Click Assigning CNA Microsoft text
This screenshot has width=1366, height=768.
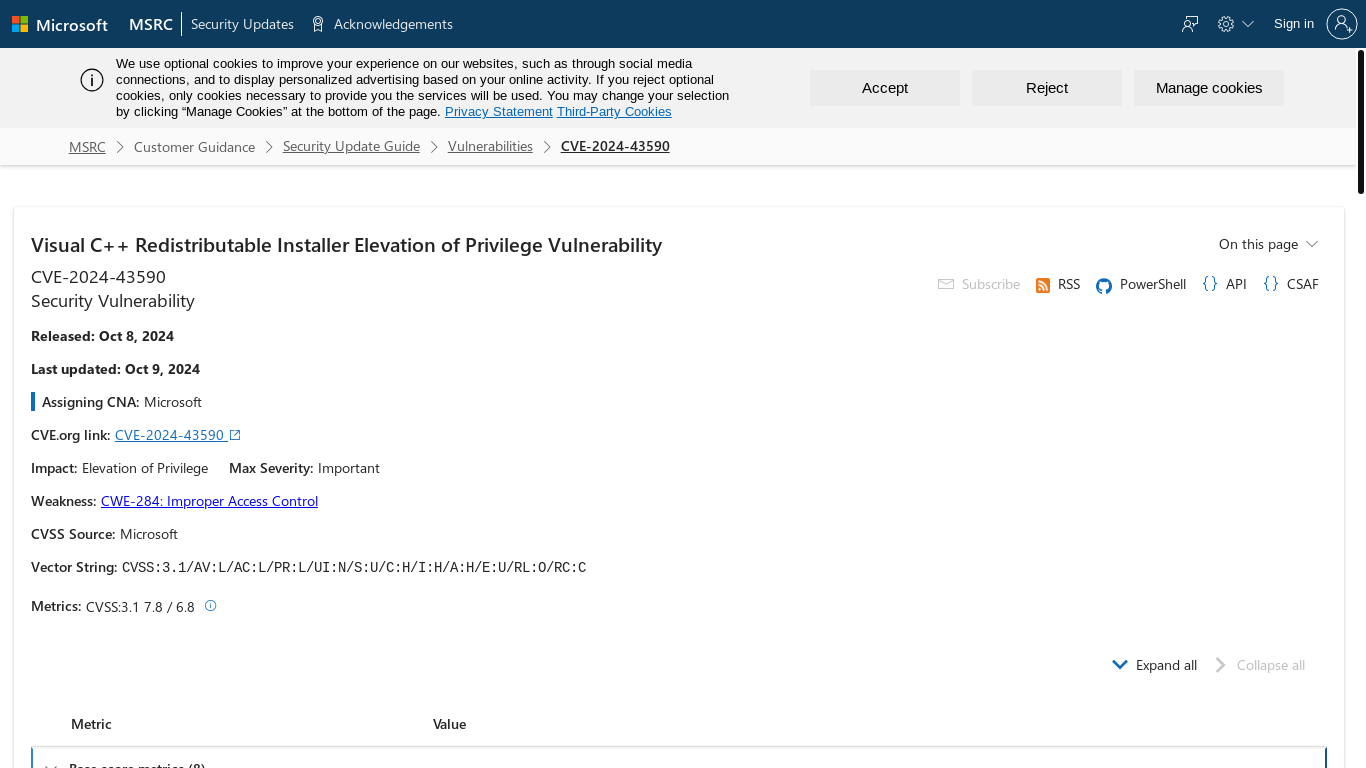tap(122, 402)
